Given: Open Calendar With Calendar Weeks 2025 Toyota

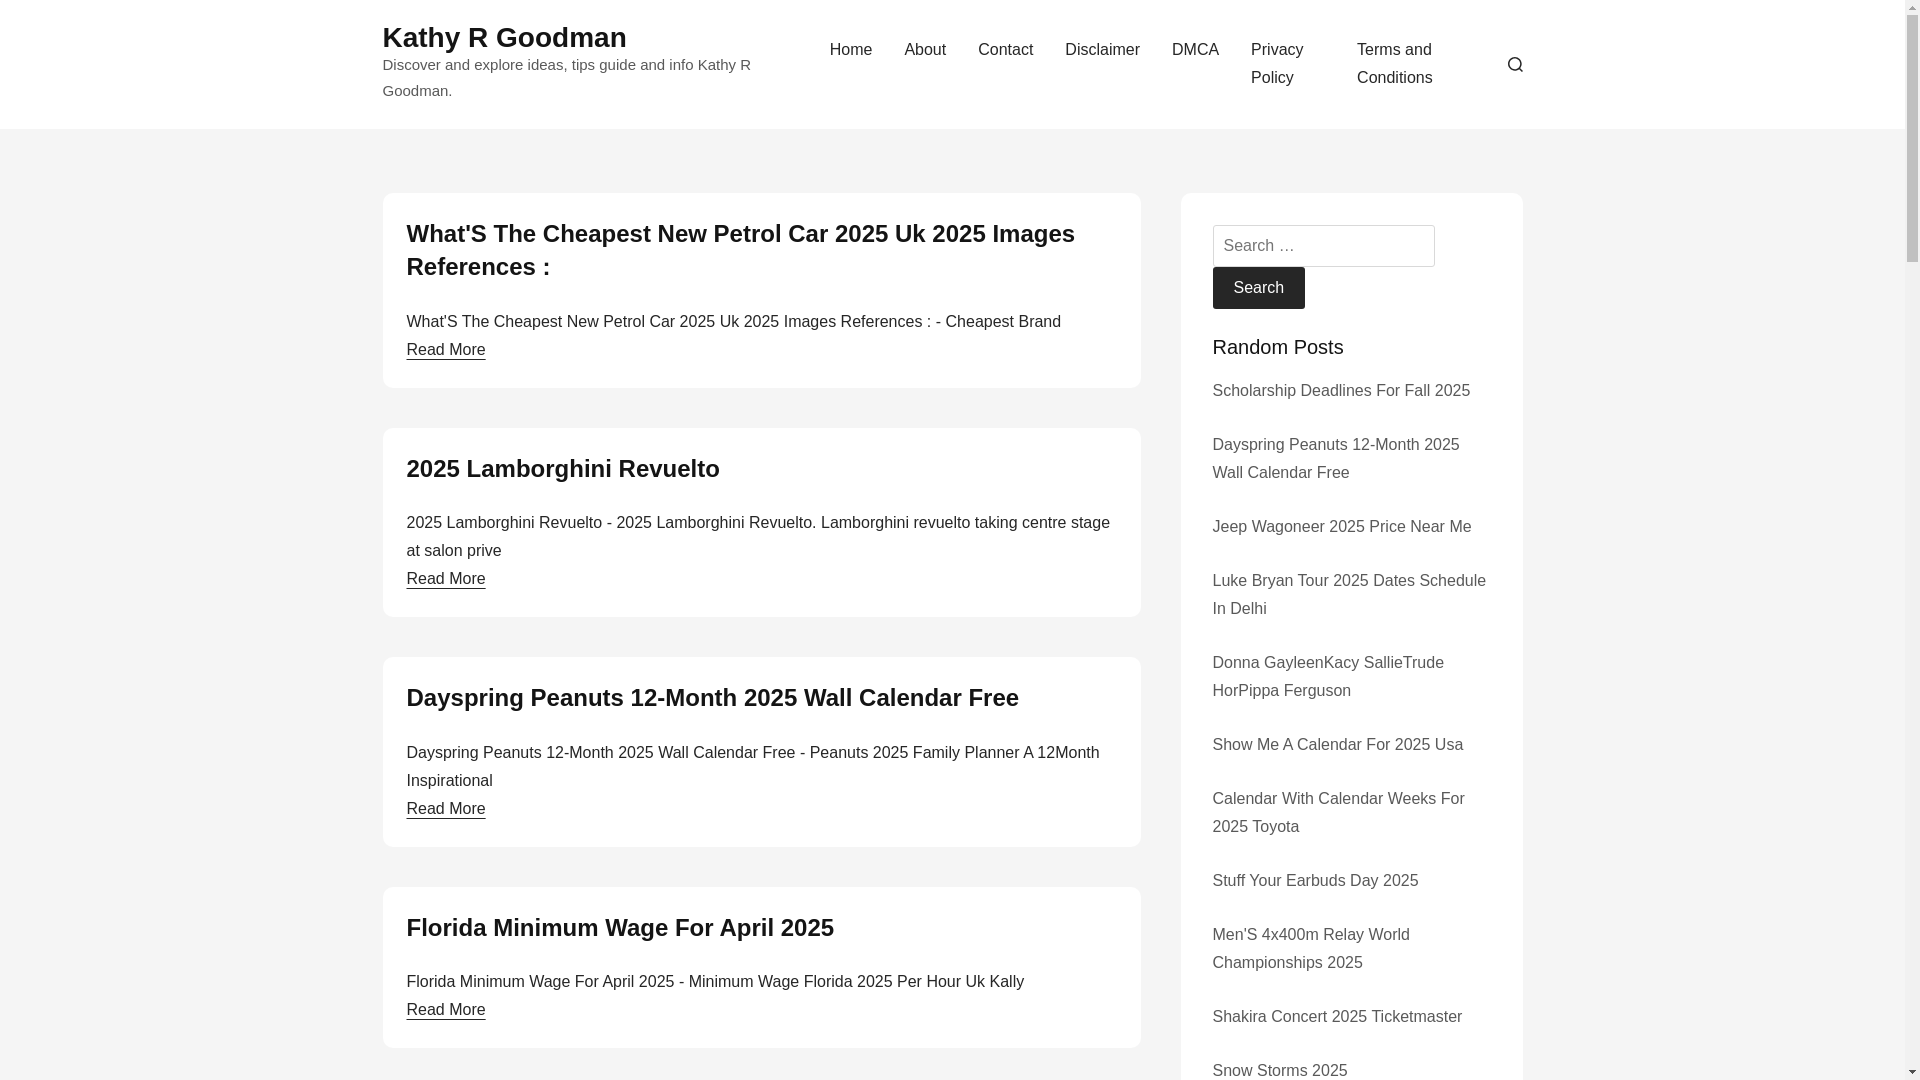Looking at the screenshot, I should pyautogui.click(x=1338, y=813).
